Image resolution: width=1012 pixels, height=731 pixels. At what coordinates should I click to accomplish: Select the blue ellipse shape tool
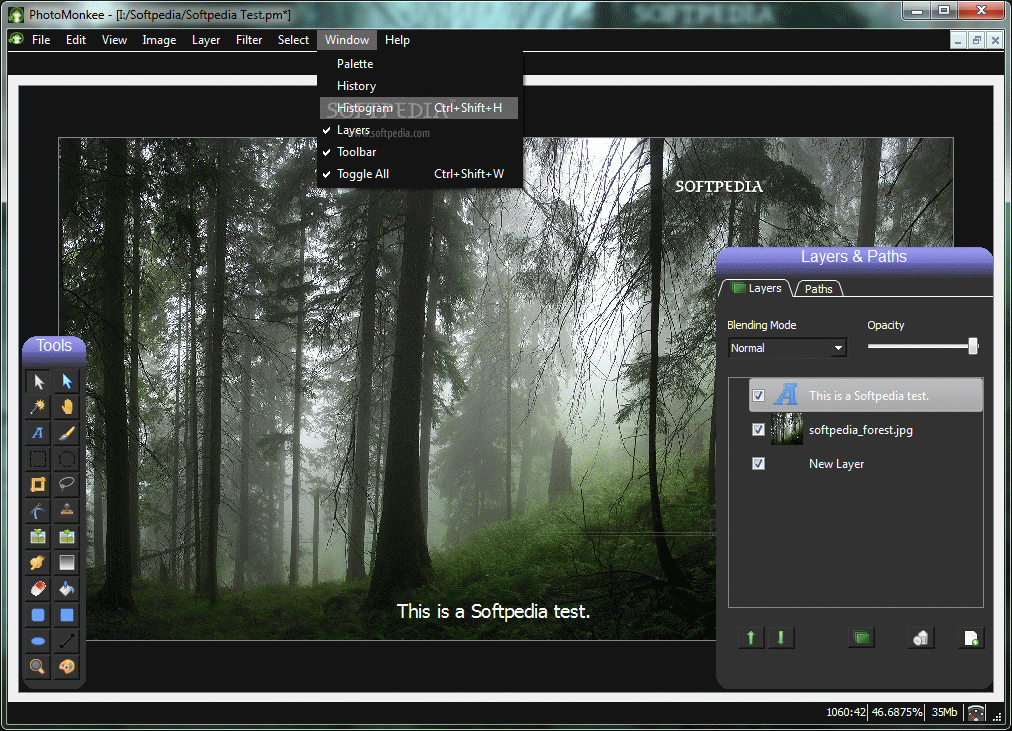(38, 641)
